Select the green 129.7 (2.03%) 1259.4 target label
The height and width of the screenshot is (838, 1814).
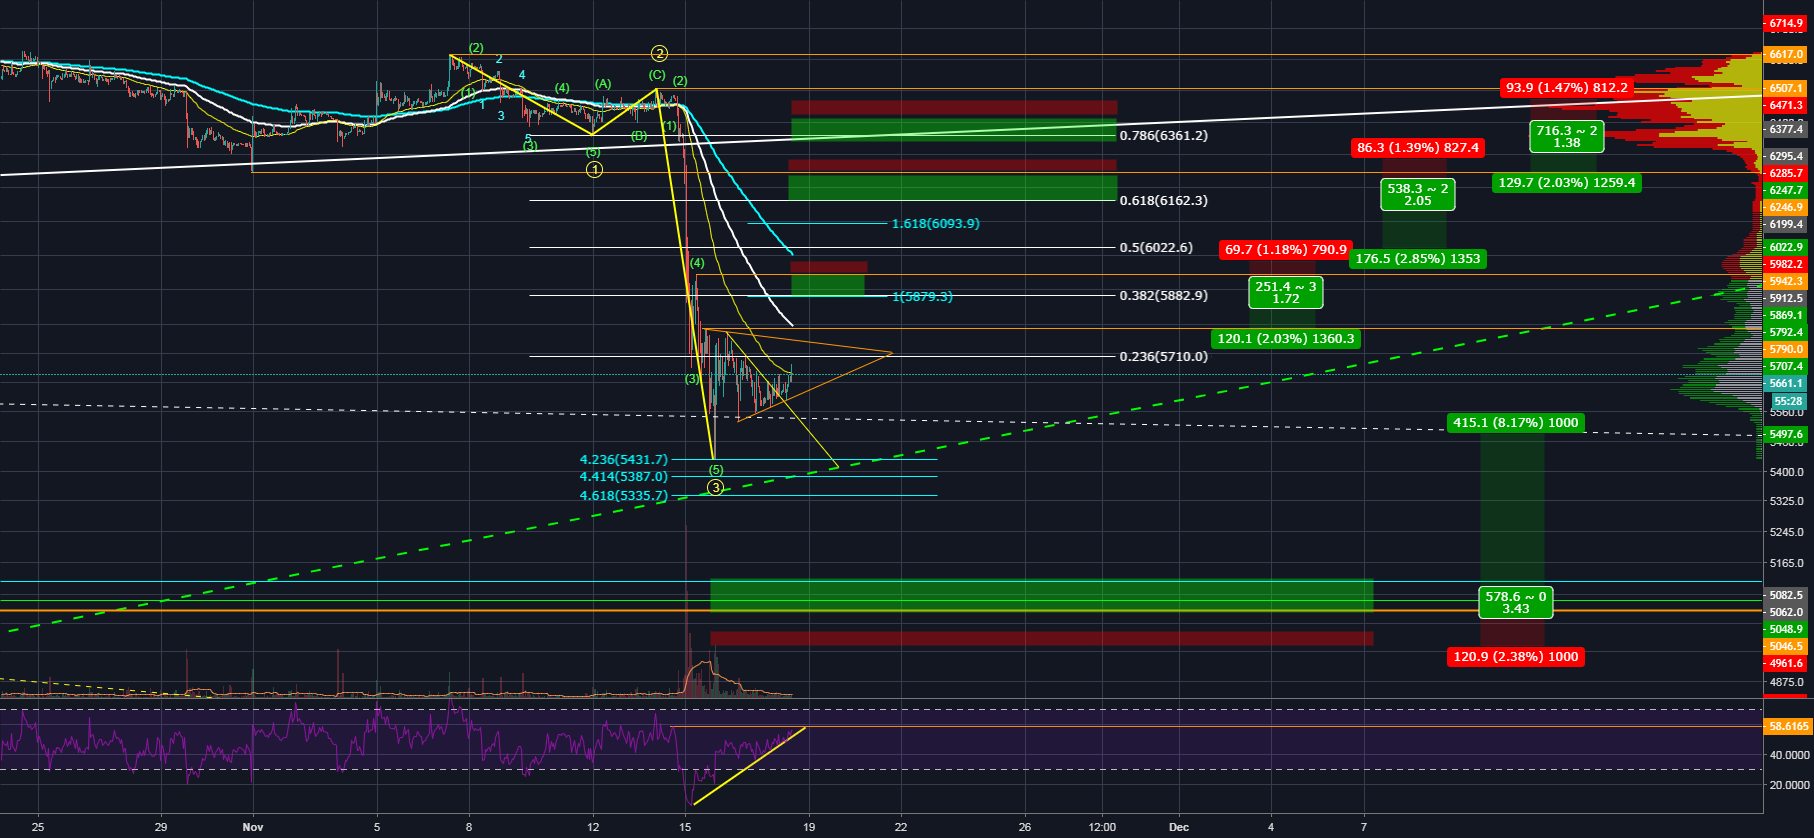[1567, 183]
